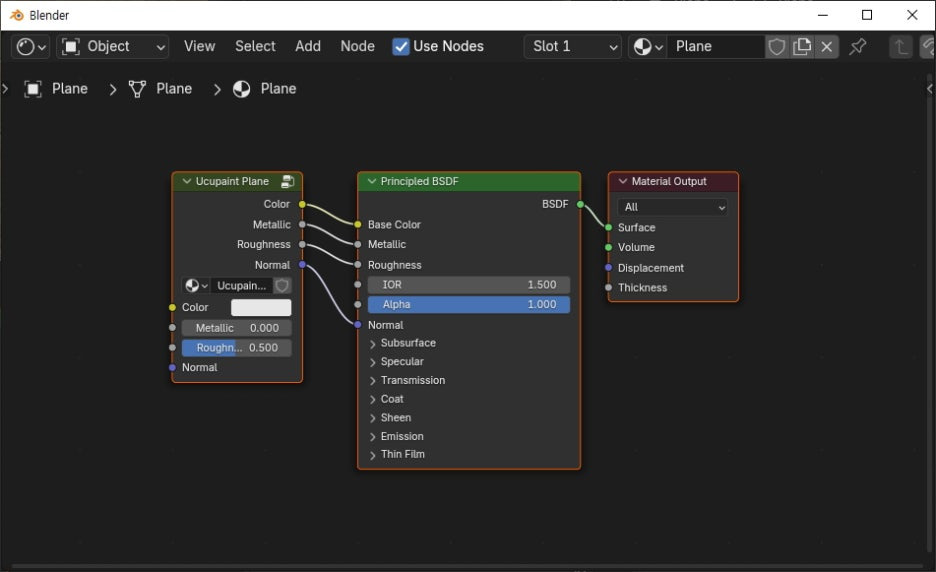Adjust the IOR 1.500 field
The width and height of the screenshot is (936, 572).
(469, 285)
